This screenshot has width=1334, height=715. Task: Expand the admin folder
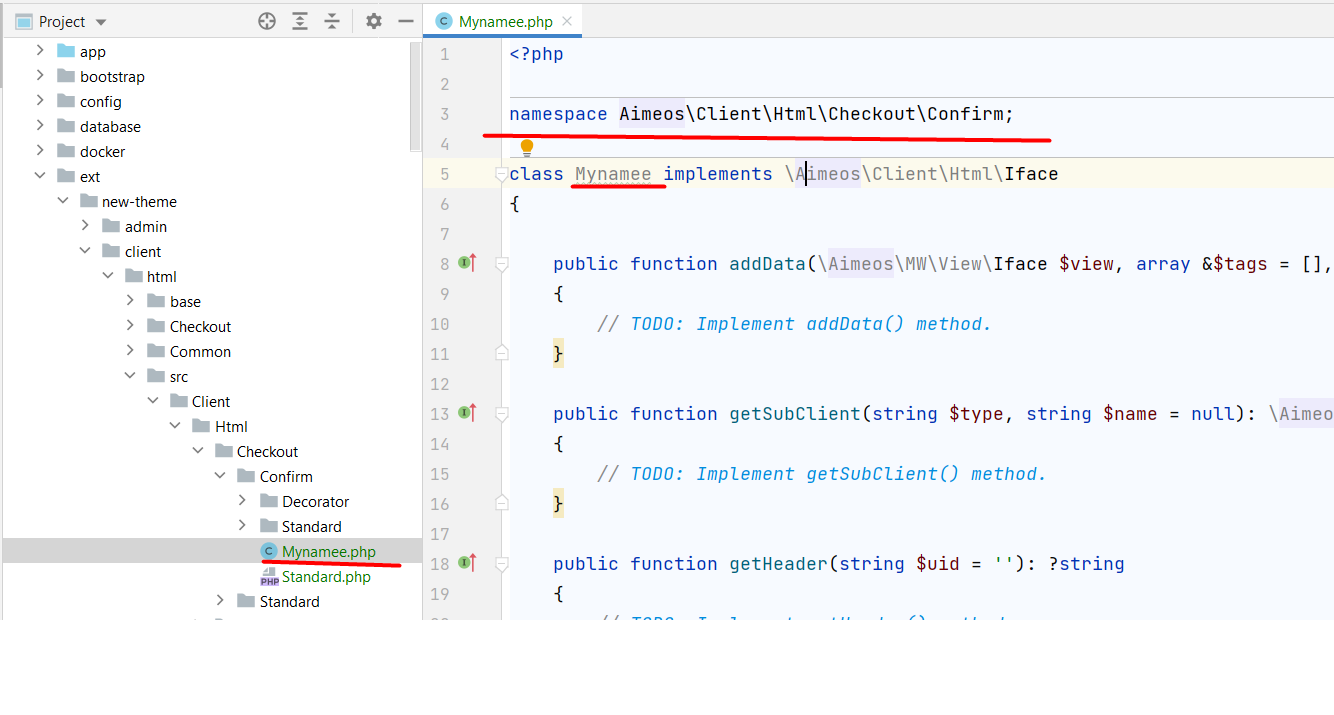coord(85,226)
